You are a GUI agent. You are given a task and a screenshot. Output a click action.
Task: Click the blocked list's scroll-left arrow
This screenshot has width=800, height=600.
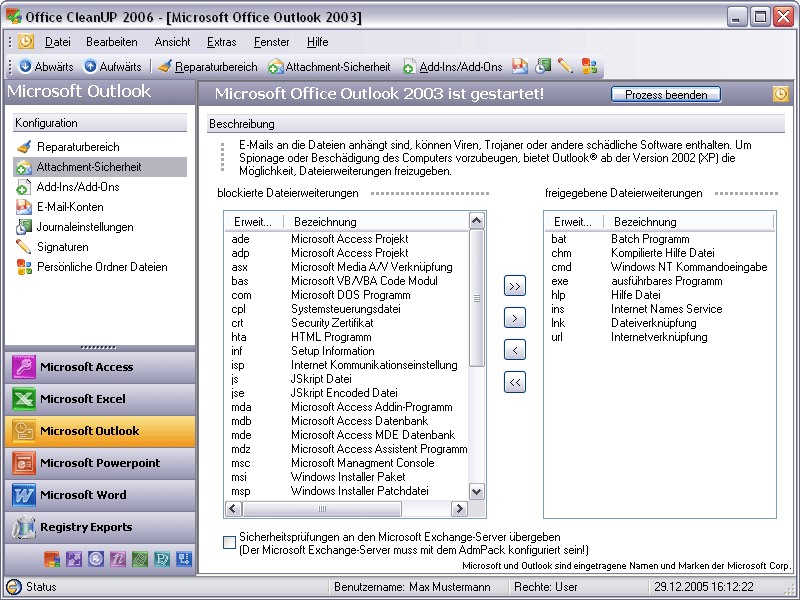[233, 509]
